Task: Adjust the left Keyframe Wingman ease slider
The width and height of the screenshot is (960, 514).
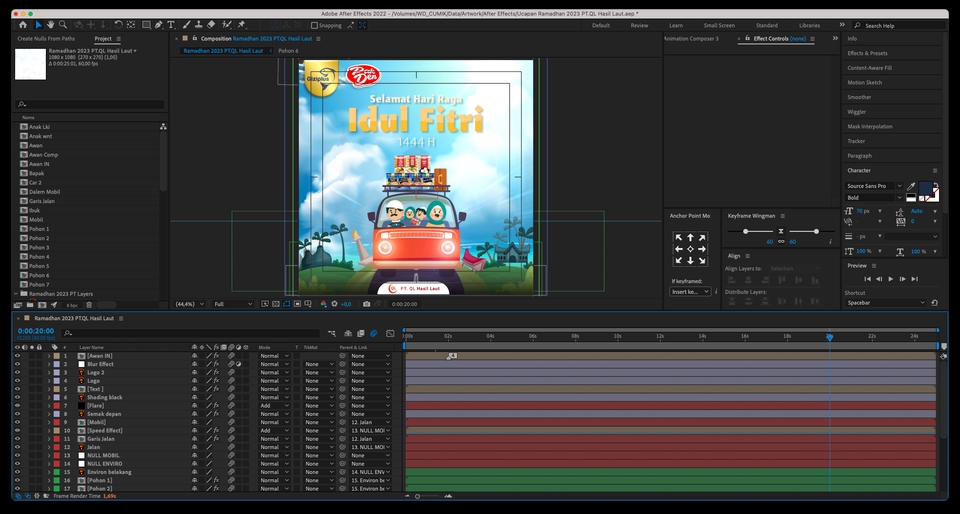Action: coord(745,231)
